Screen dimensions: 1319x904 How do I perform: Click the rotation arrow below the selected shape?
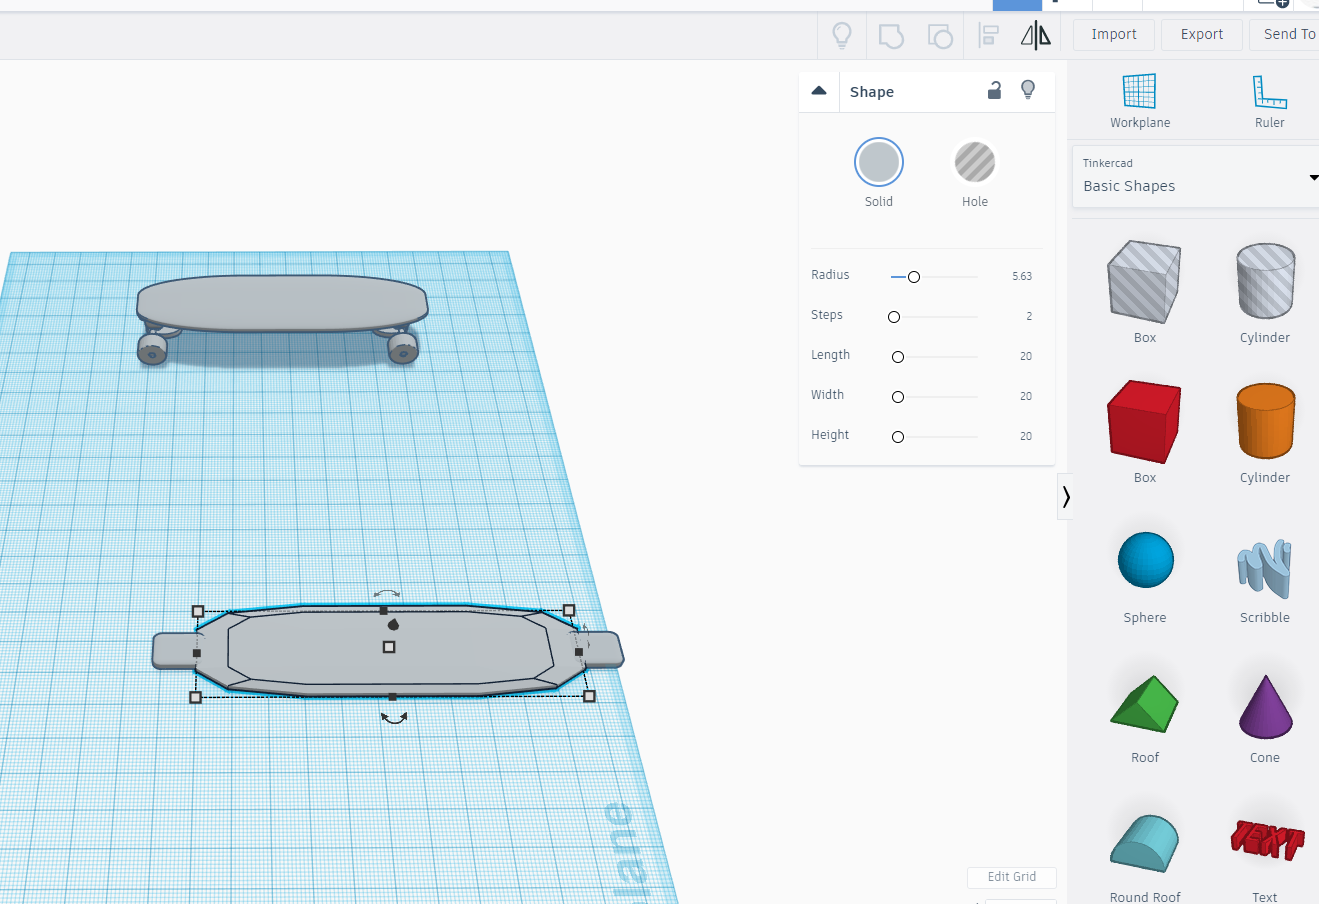394,717
